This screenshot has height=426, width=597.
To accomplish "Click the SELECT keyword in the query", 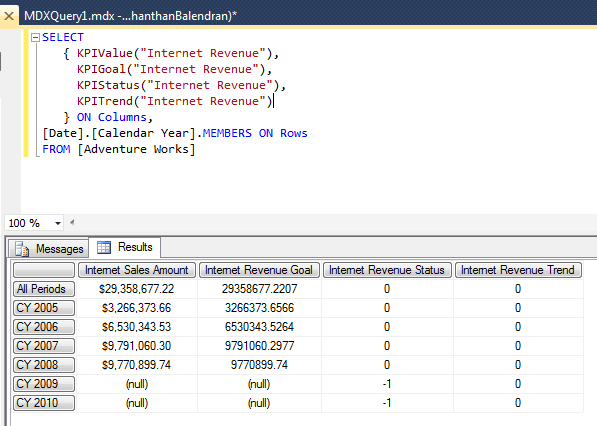I will coord(63,37).
